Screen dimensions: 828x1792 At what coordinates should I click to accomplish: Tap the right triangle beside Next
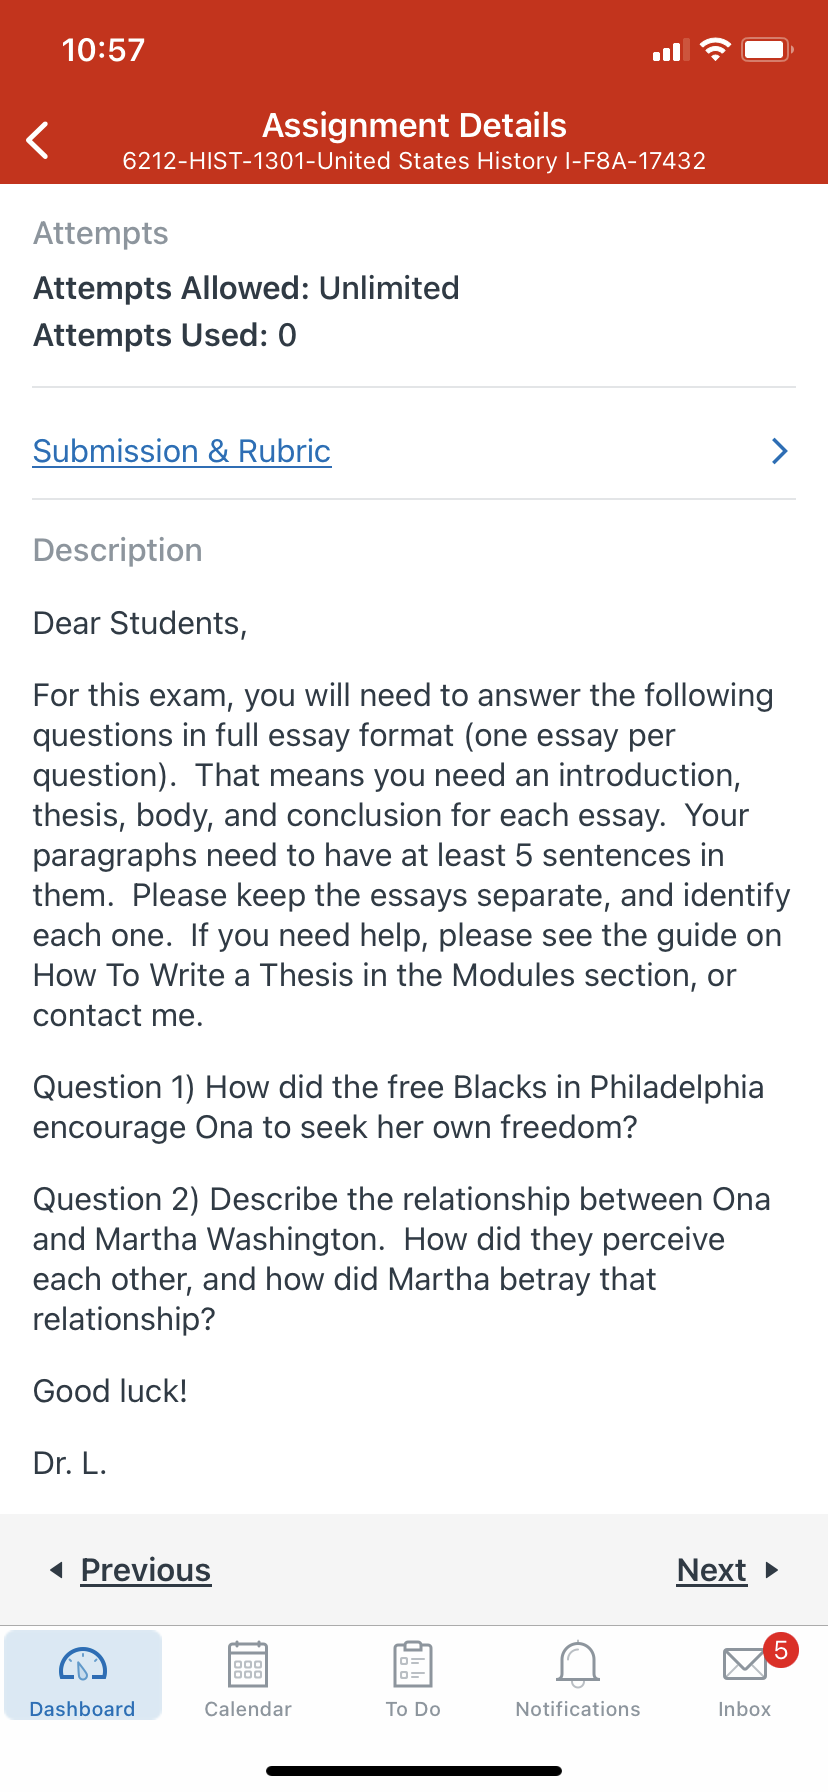pos(771,1570)
